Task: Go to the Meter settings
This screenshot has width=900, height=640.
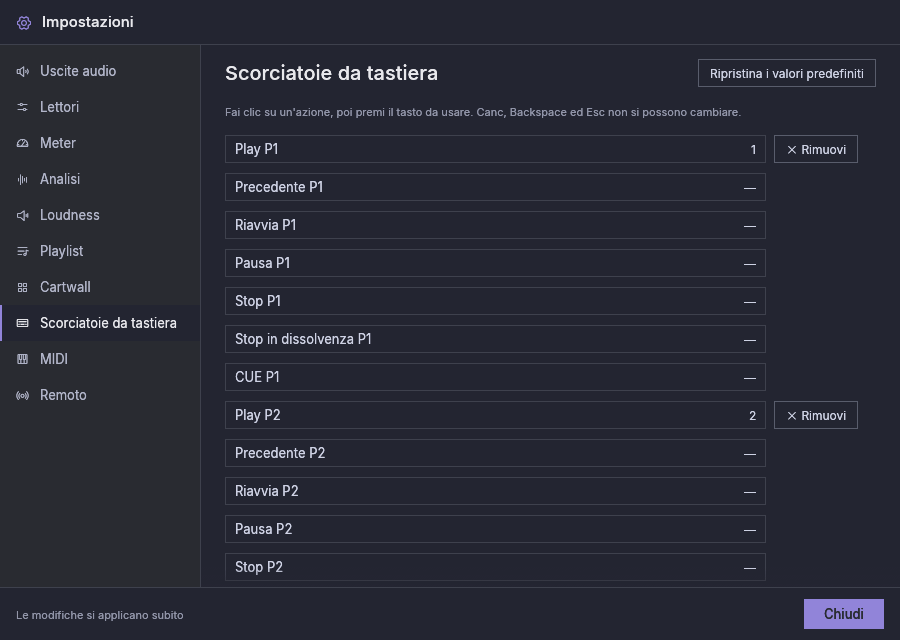Action: pos(100,143)
